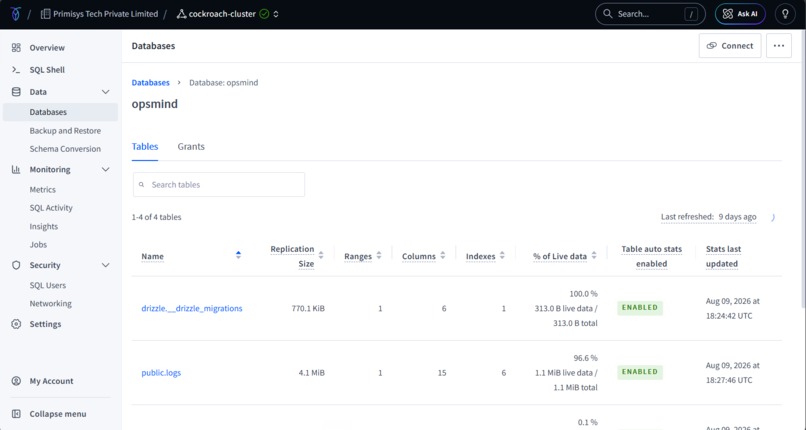The height and width of the screenshot is (430, 806).
Task: Click the Connect button
Action: pyautogui.click(x=730, y=46)
